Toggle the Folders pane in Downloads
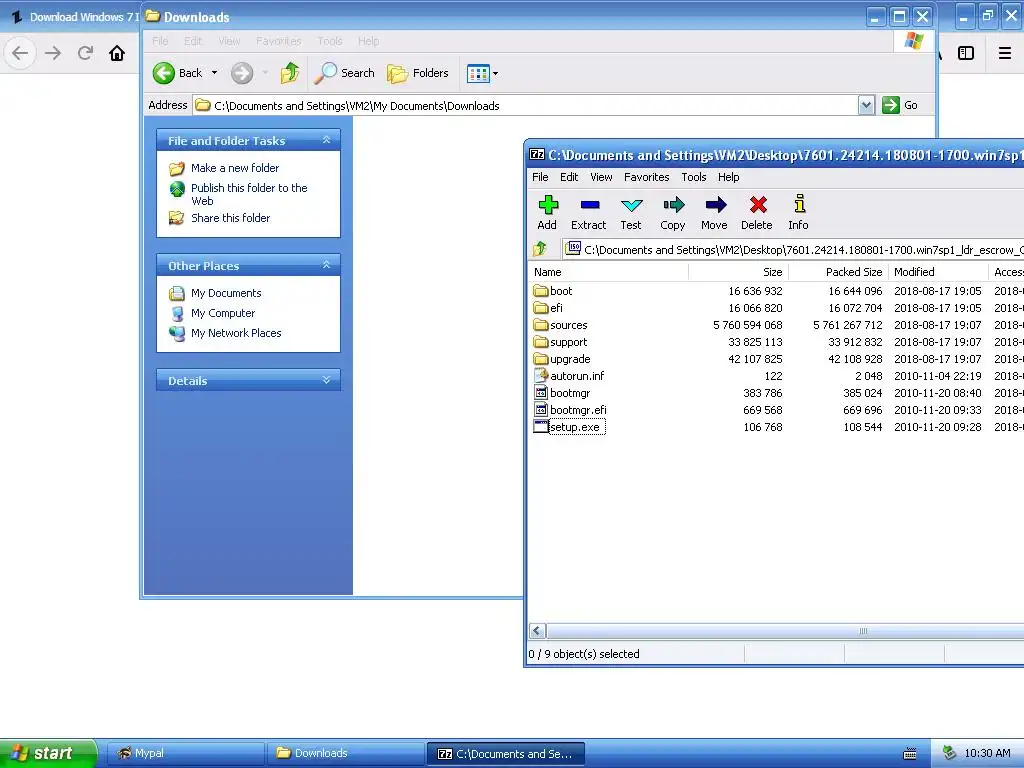Viewport: 1024px width, 768px height. tap(418, 73)
